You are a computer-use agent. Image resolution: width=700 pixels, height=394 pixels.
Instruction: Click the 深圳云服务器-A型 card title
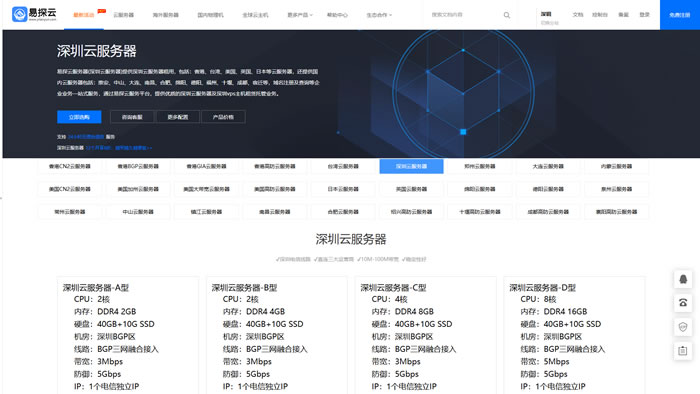click(x=96, y=288)
